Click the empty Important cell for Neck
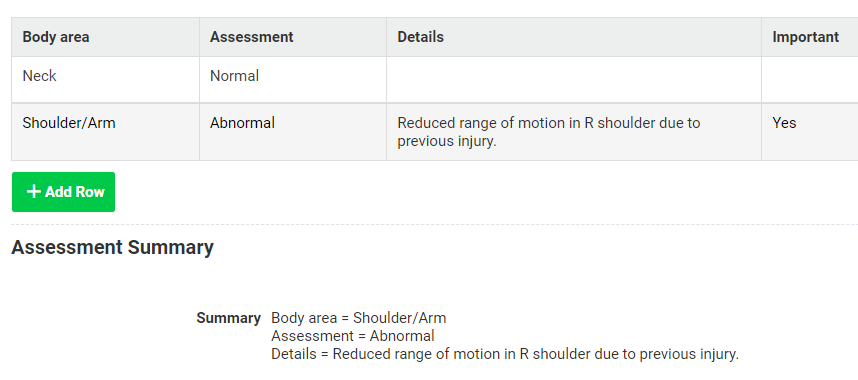The height and width of the screenshot is (380, 858). (810, 79)
